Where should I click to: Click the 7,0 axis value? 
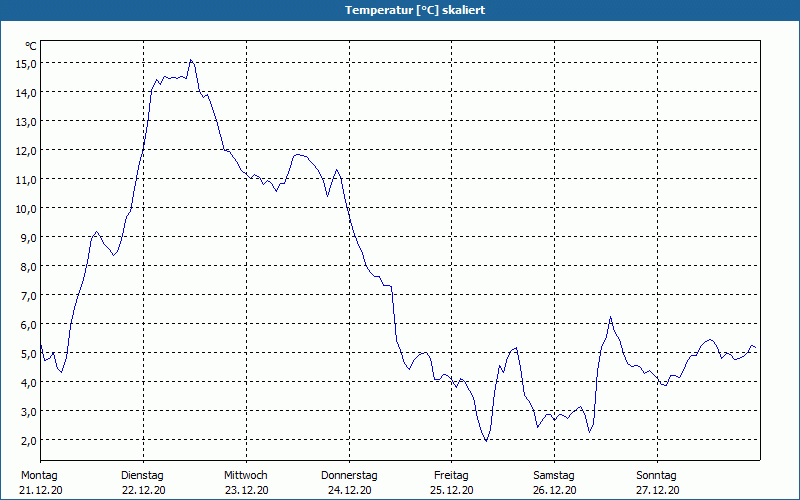(29, 296)
